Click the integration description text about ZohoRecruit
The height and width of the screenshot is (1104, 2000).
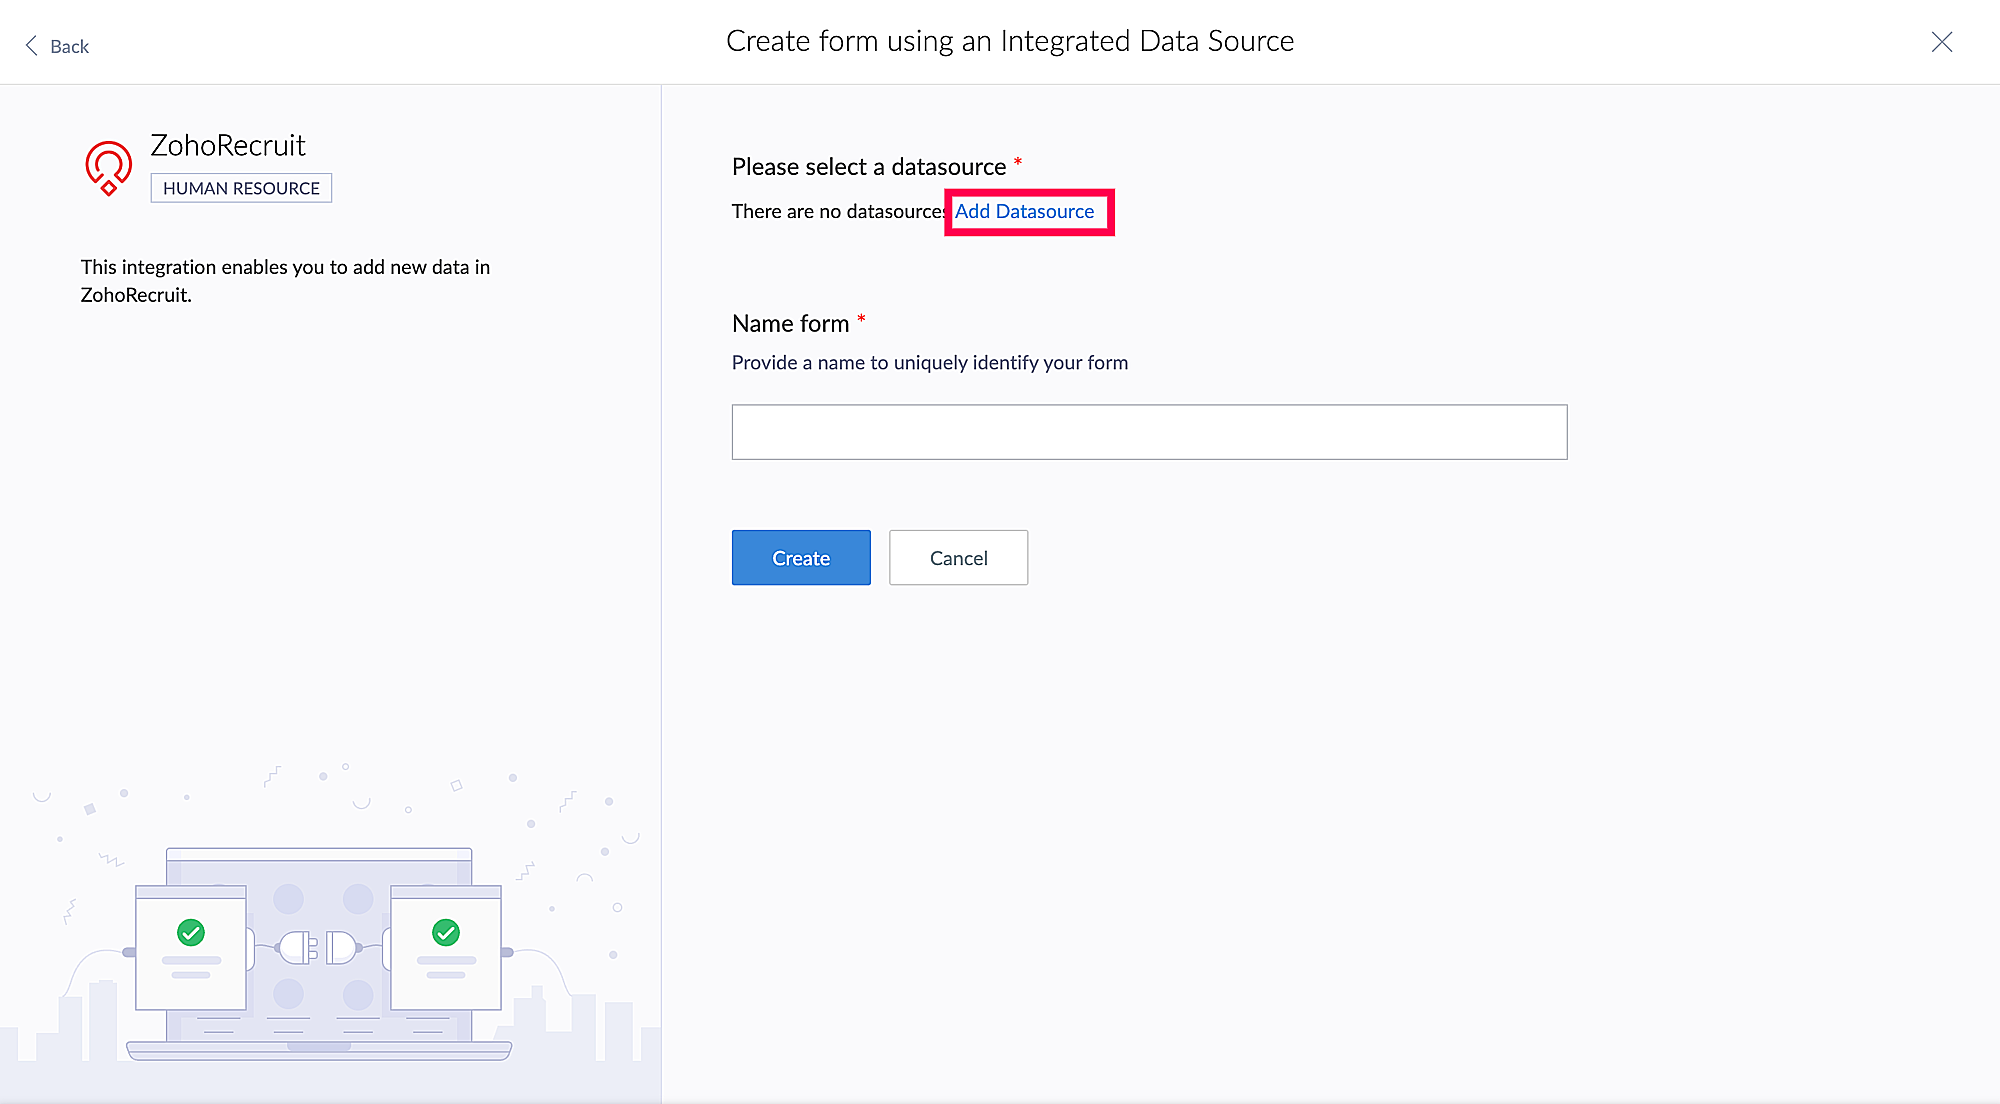(x=285, y=281)
